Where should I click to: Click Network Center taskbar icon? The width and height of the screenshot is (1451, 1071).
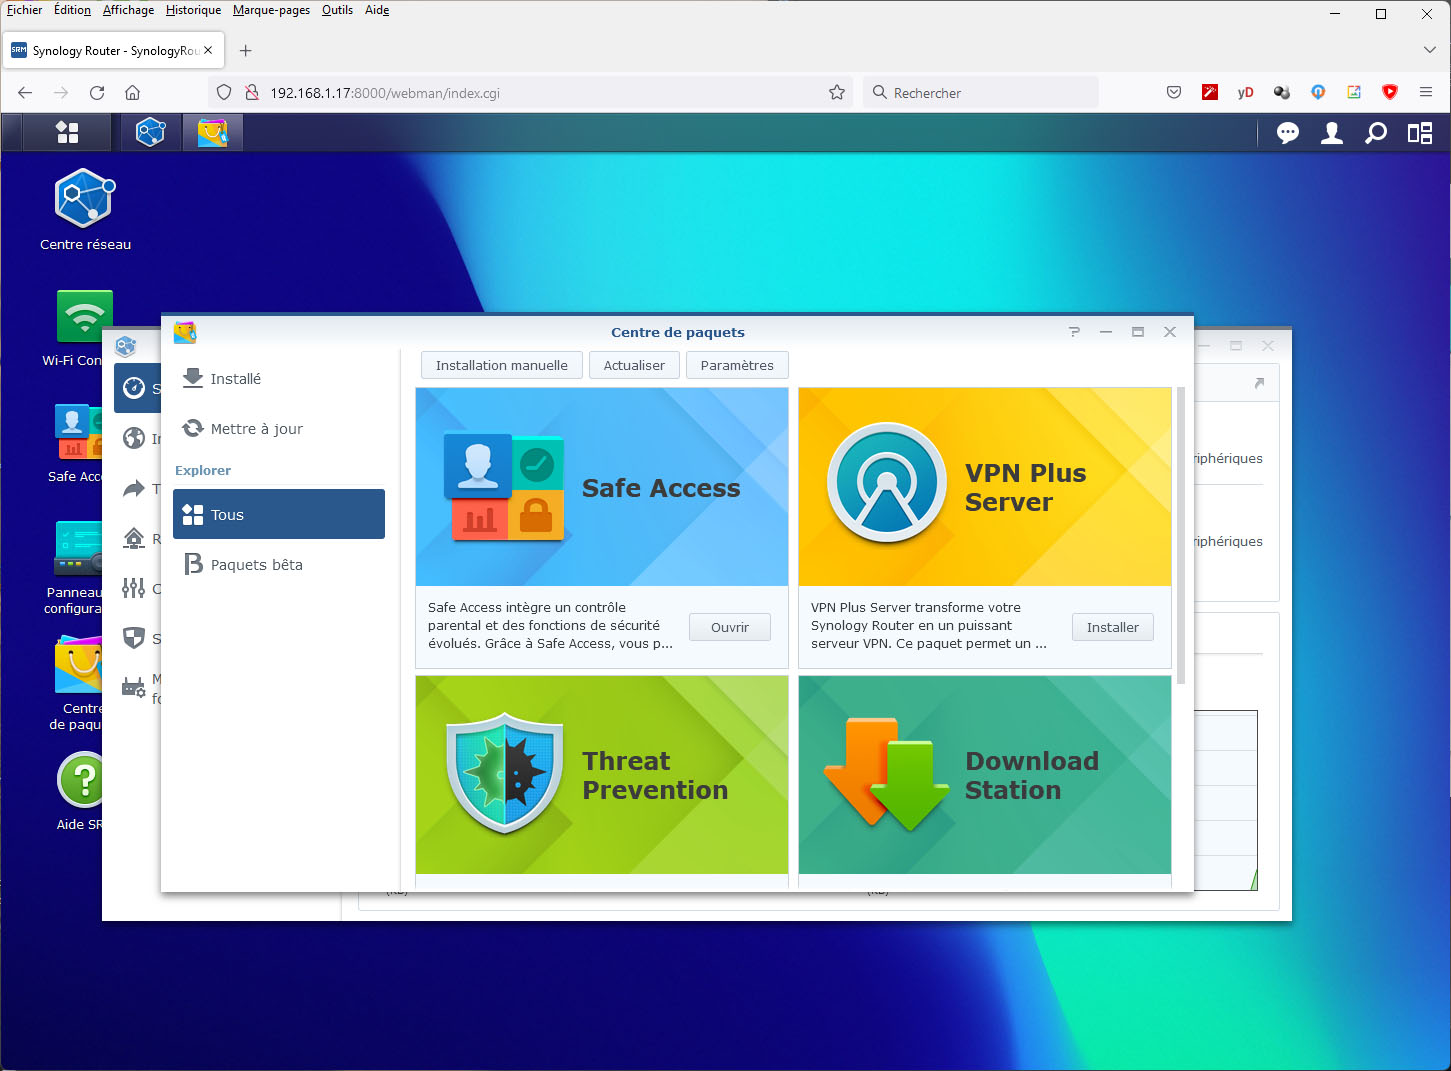(151, 132)
